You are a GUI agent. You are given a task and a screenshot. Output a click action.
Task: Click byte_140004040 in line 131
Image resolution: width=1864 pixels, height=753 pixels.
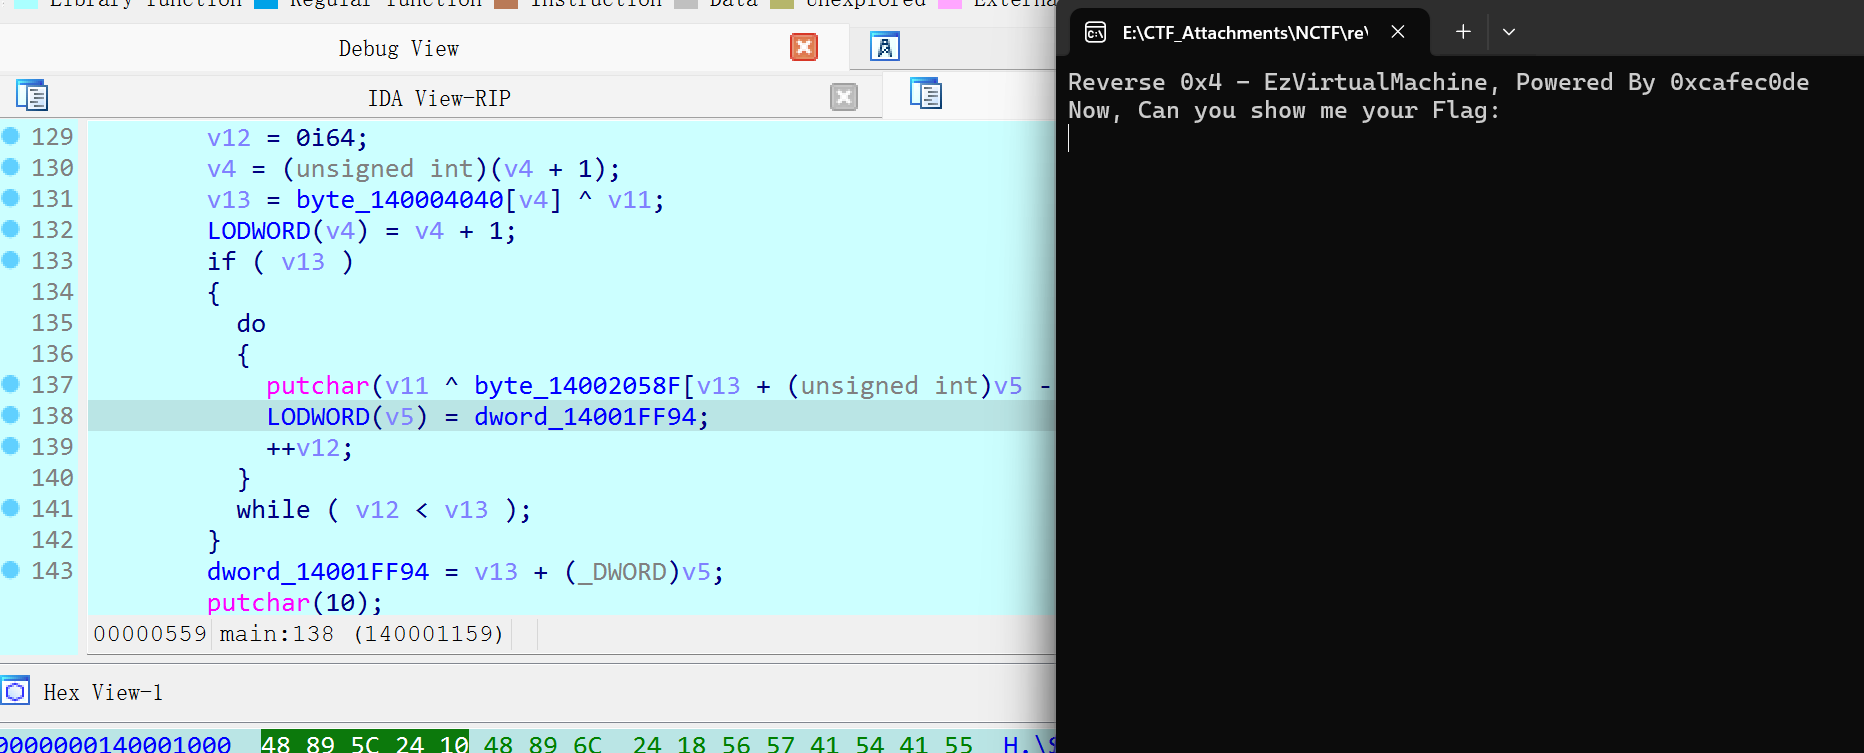pyautogui.click(x=399, y=200)
